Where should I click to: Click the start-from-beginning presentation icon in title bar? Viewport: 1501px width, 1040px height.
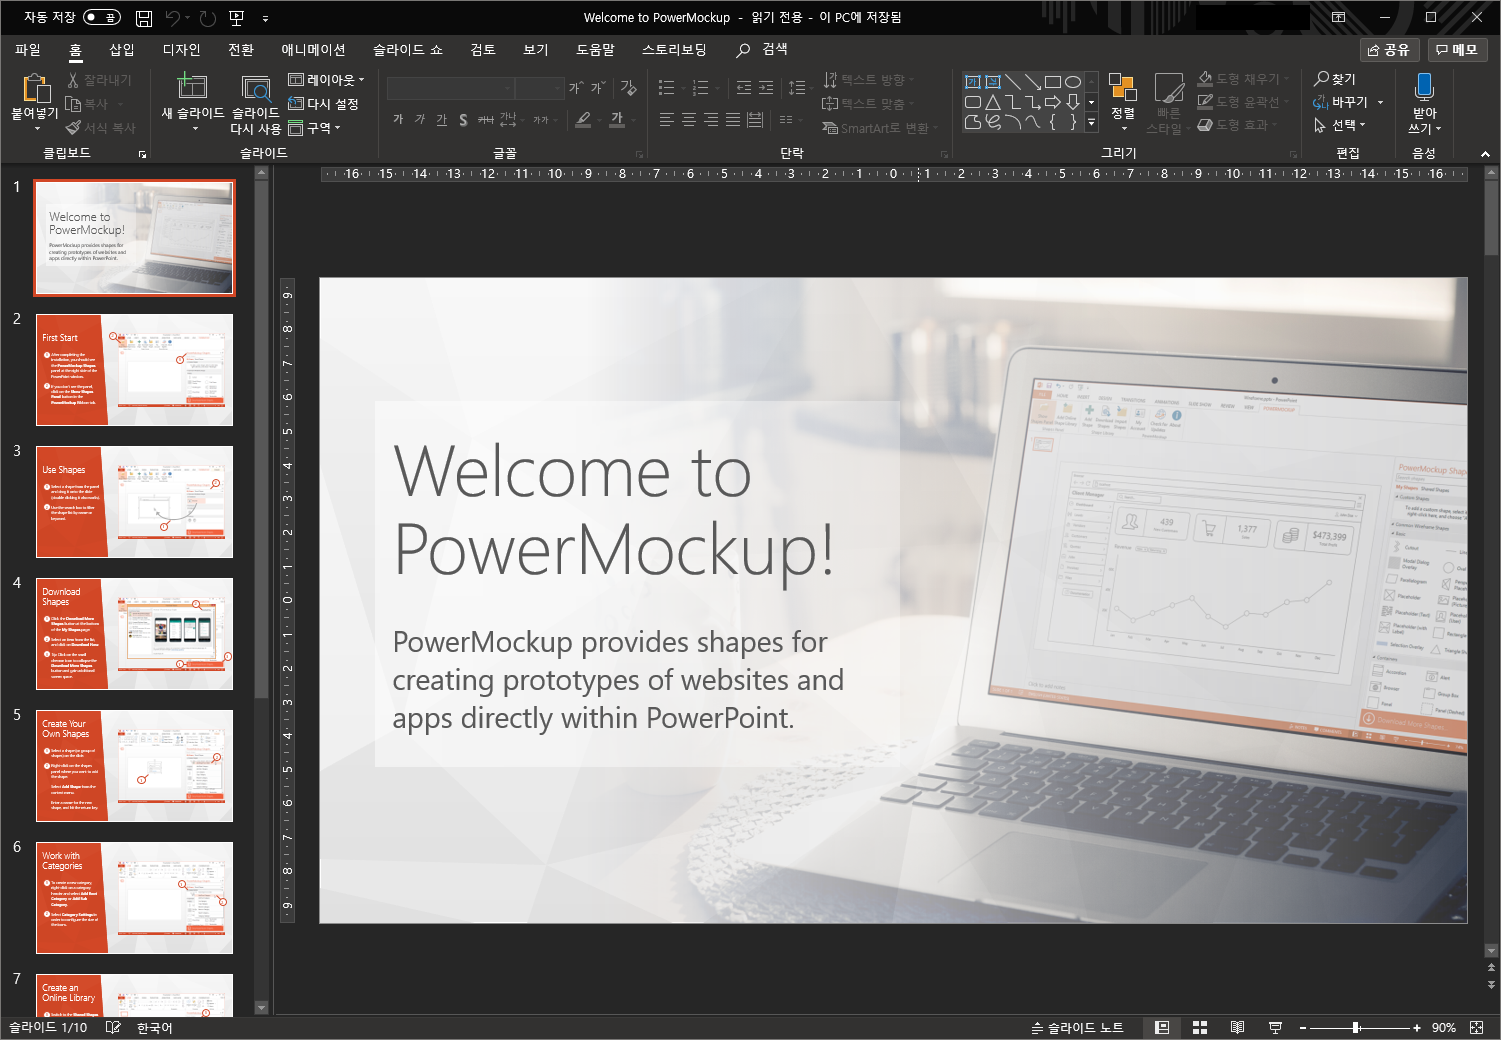(x=236, y=18)
